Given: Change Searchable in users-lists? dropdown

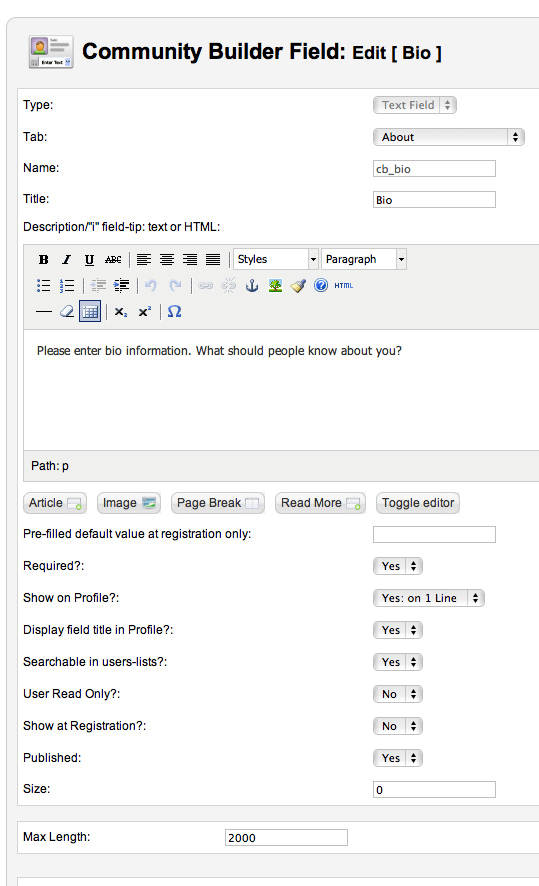Looking at the screenshot, I should 398,662.
